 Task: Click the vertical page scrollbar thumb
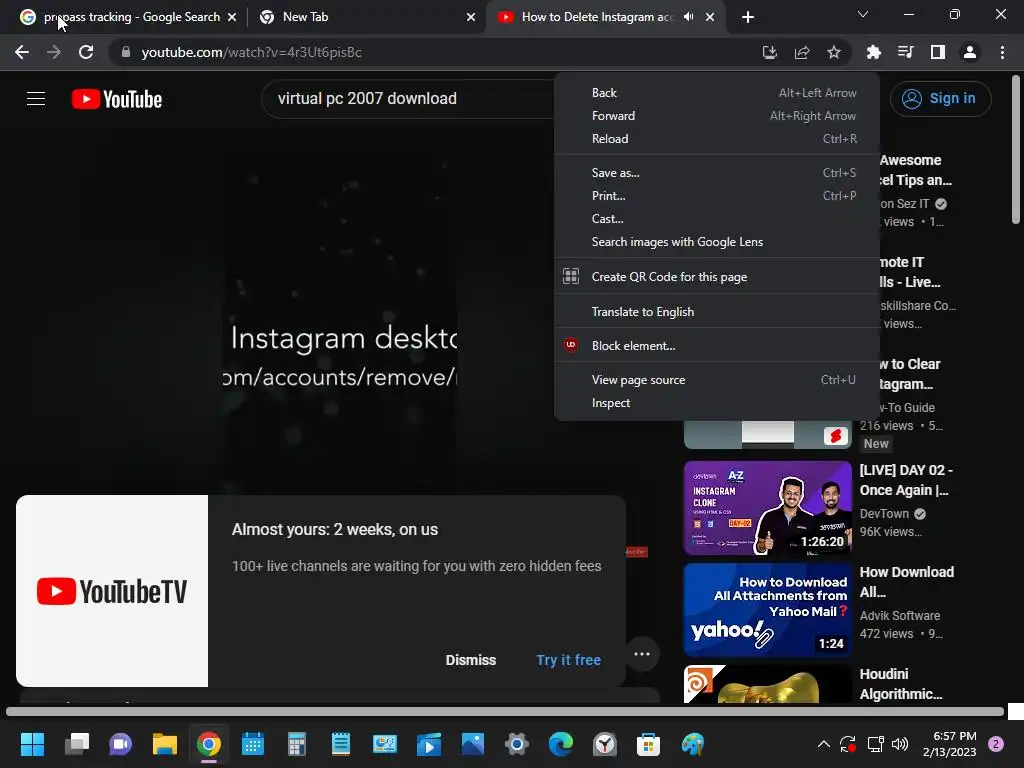pyautogui.click(x=1016, y=150)
